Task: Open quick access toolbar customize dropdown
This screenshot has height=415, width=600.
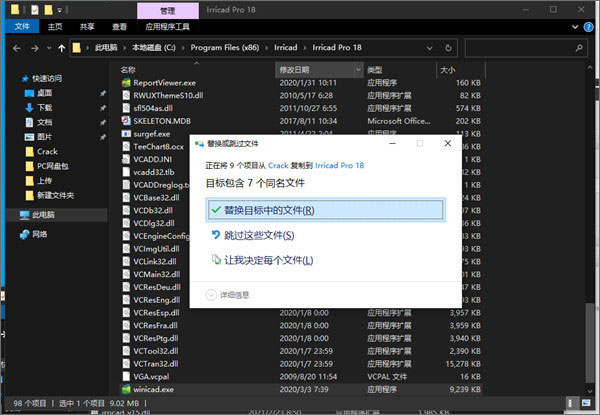Action: coord(60,10)
